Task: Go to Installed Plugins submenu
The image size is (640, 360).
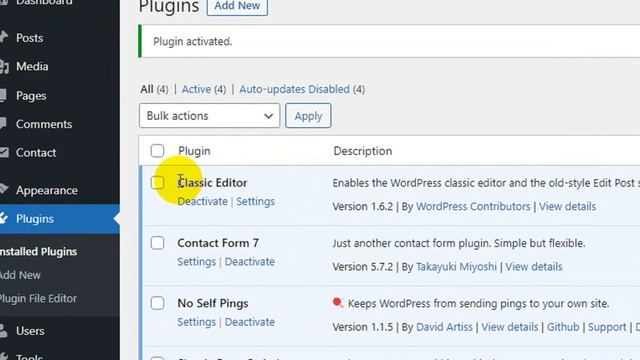Action: click(38, 251)
